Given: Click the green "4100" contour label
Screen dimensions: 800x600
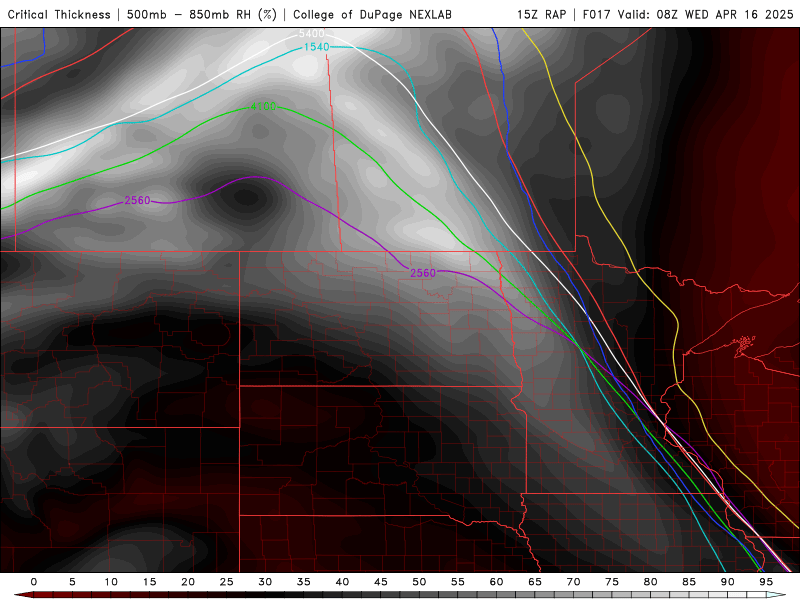Looking at the screenshot, I should (263, 106).
